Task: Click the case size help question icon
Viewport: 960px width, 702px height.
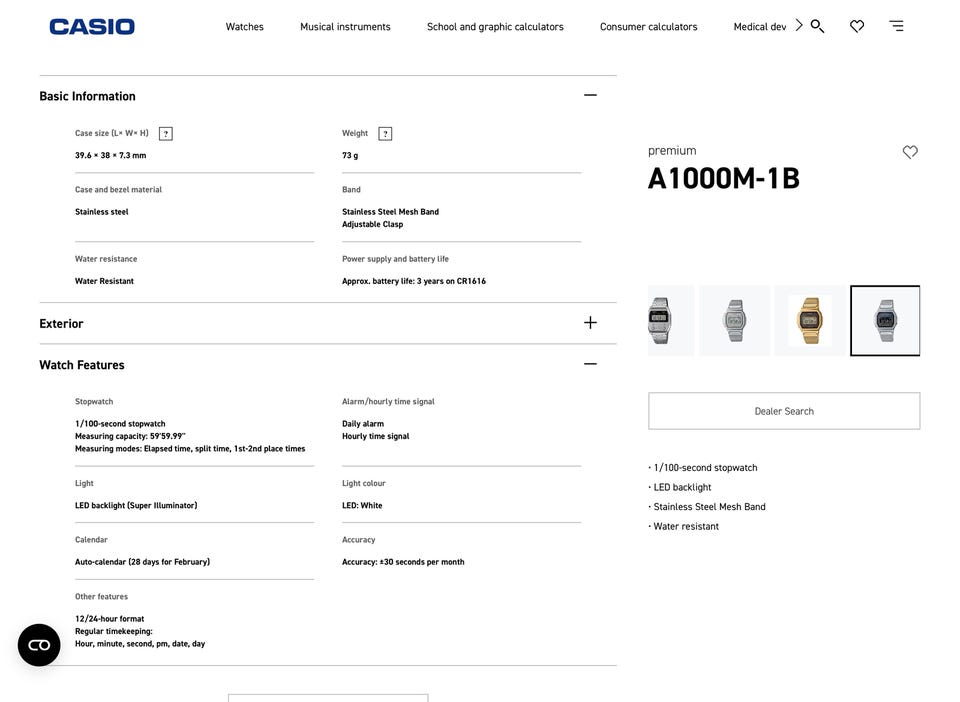Action: (x=166, y=134)
